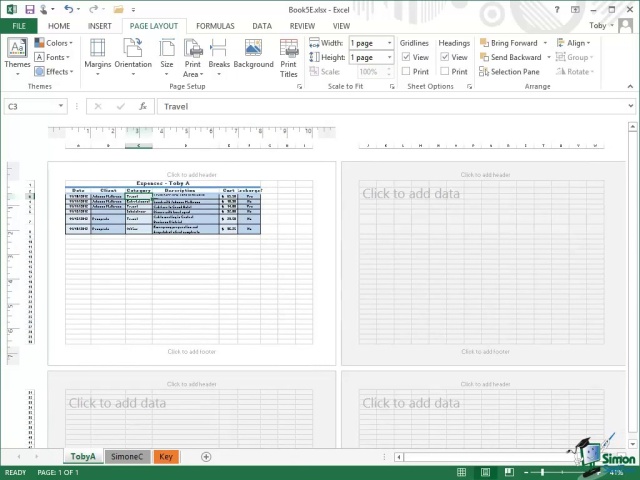Screen dimensions: 640x480
Task: Open file with the folder icon in quick access
Action: tap(118, 9)
